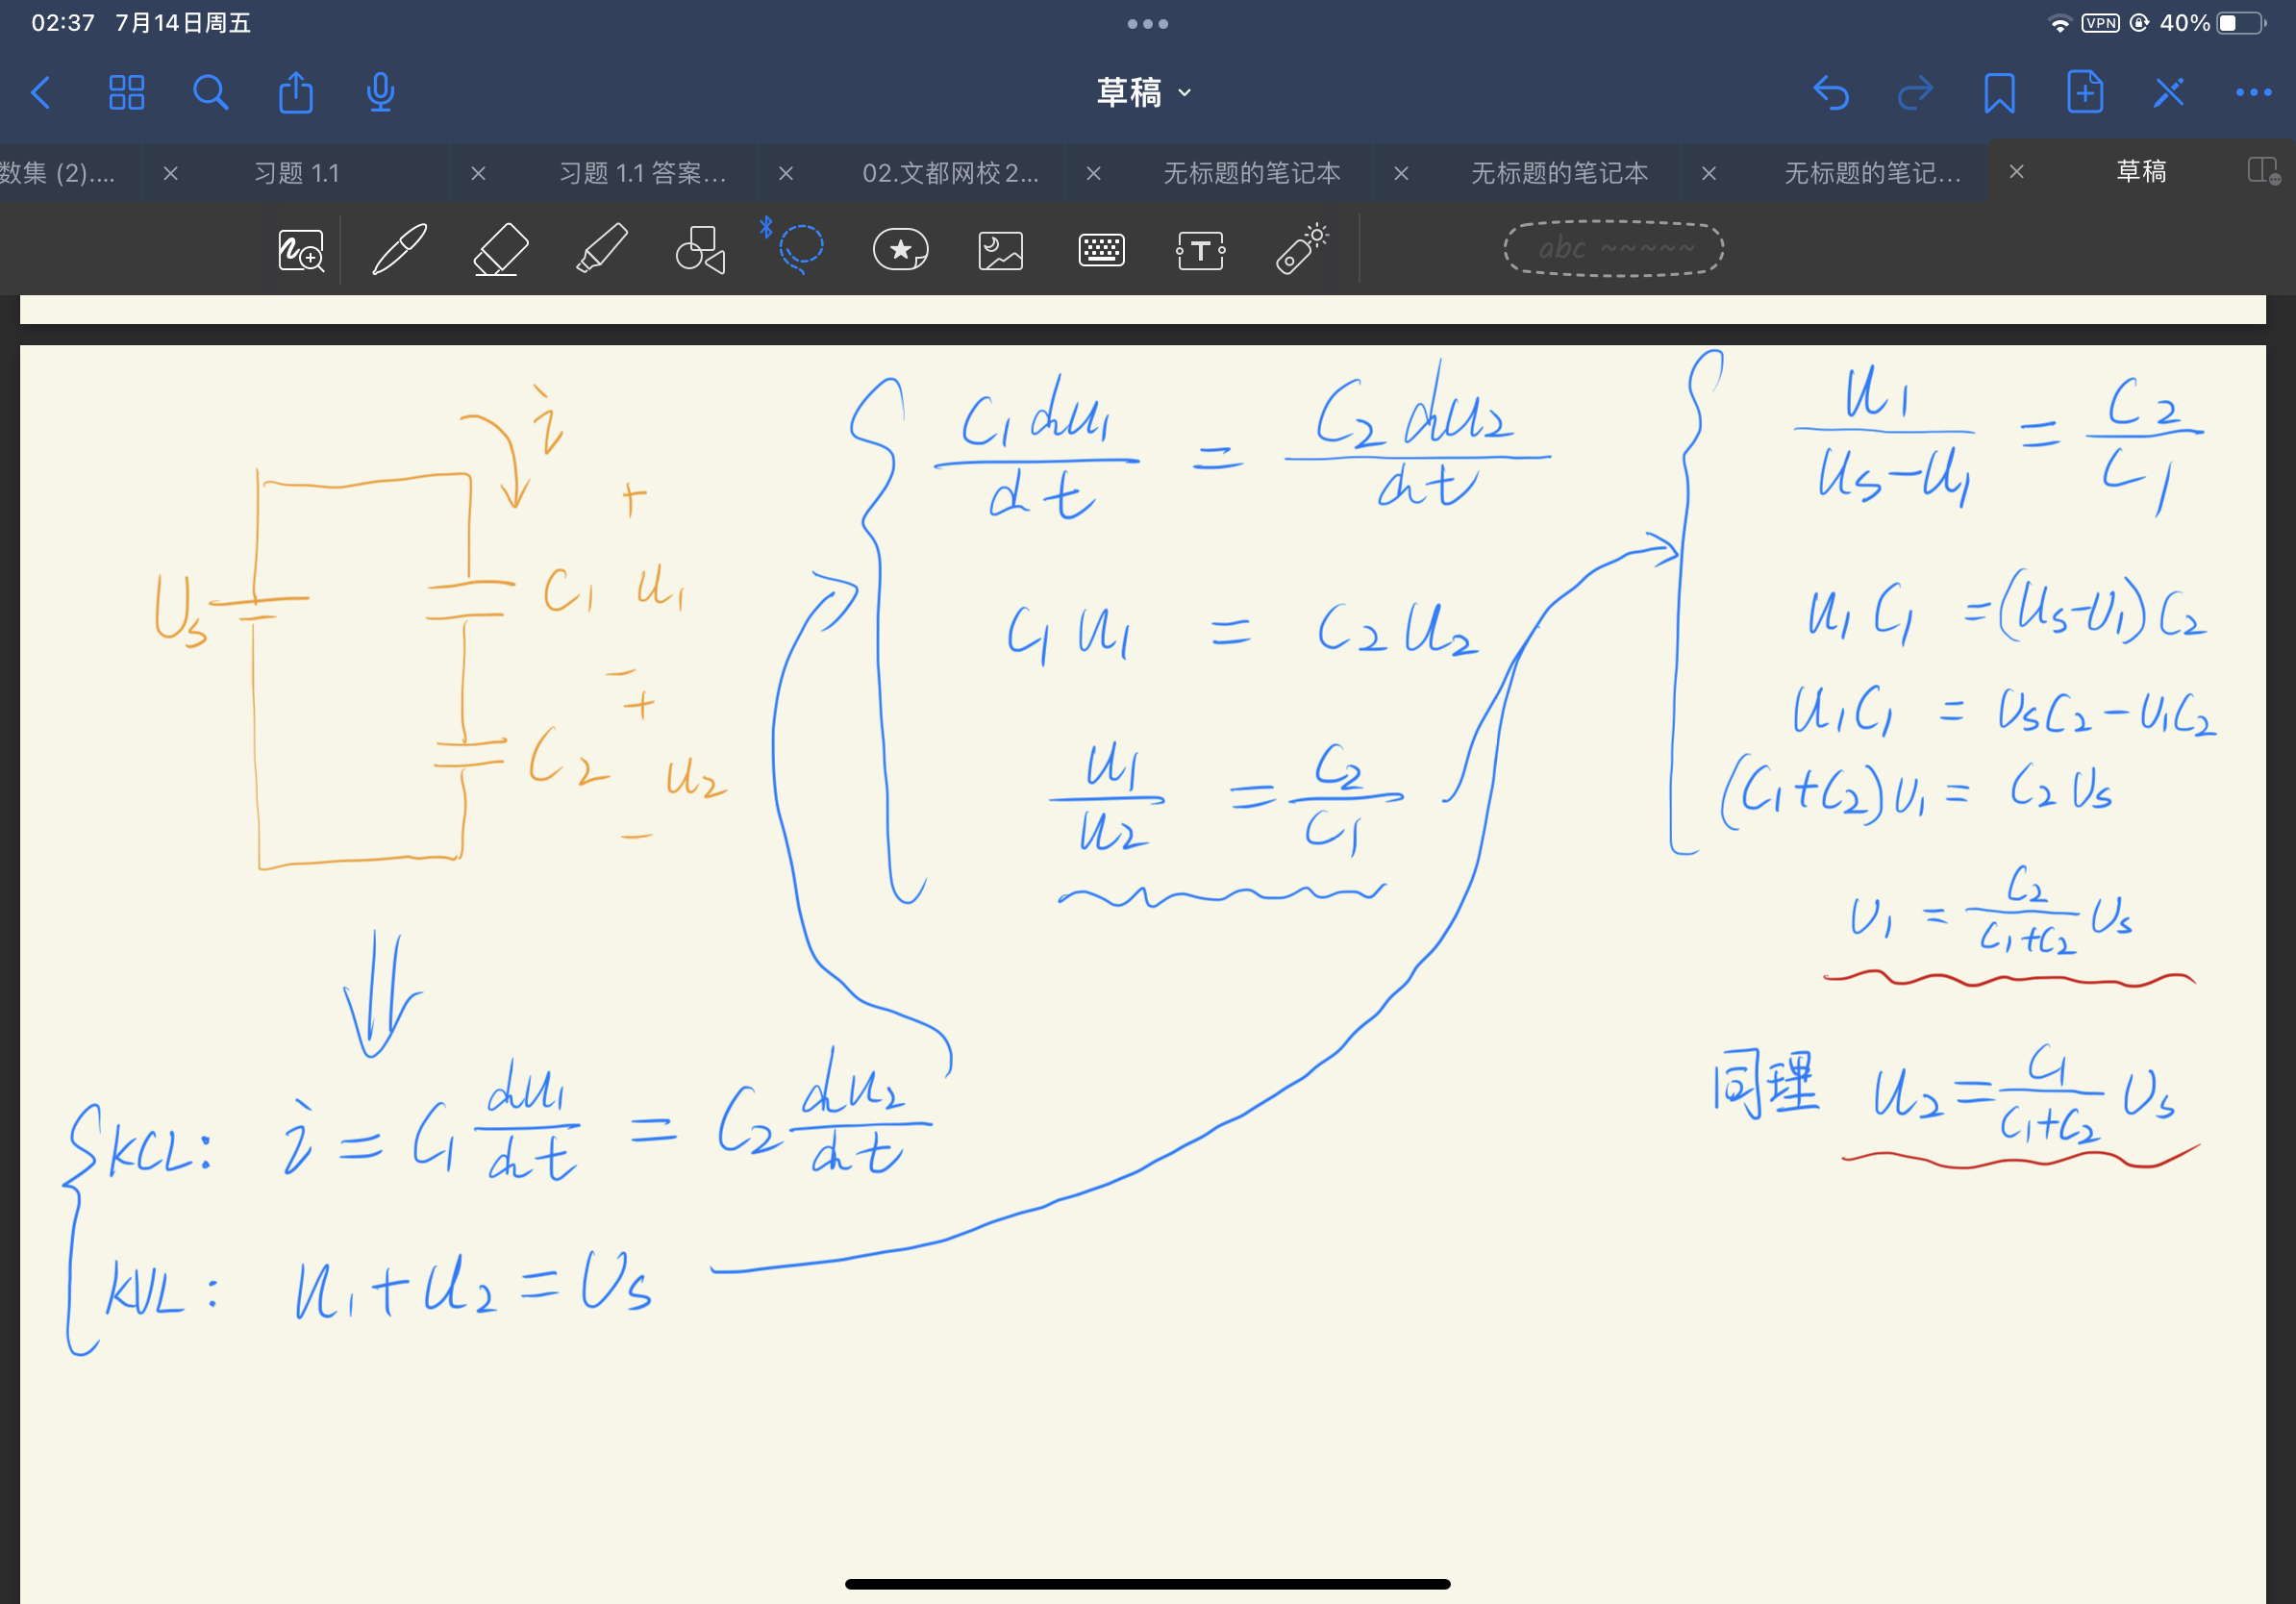Screen dimensions: 2296x1604
Task: Select the Highlighter tool
Action: 601,249
